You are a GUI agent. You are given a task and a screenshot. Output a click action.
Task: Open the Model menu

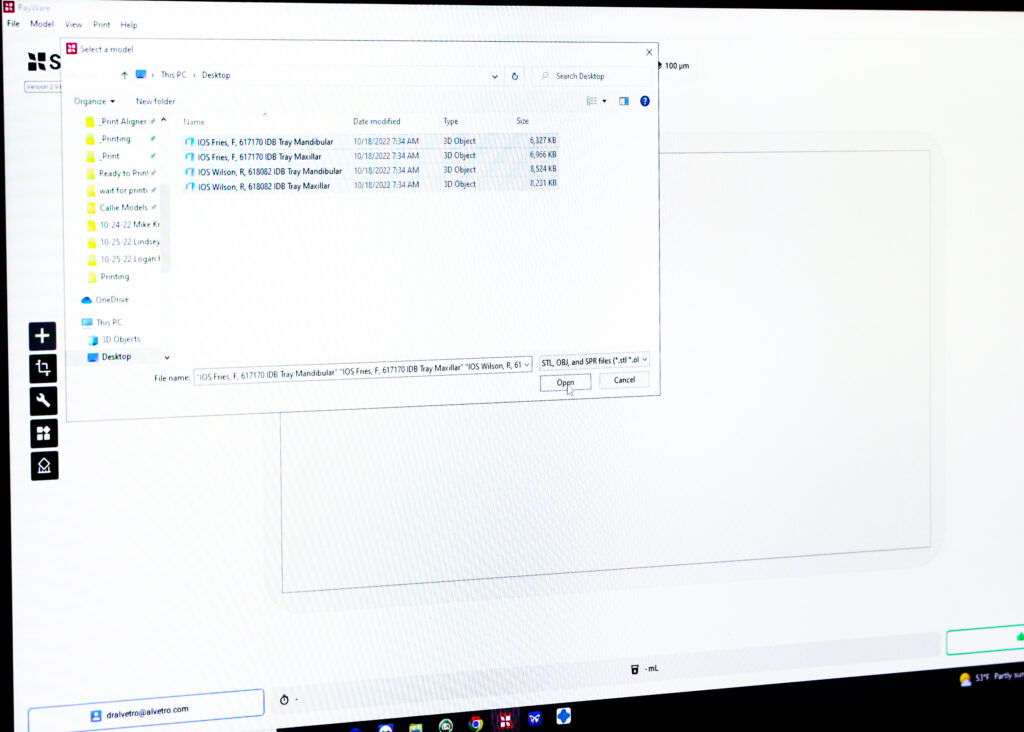42,24
